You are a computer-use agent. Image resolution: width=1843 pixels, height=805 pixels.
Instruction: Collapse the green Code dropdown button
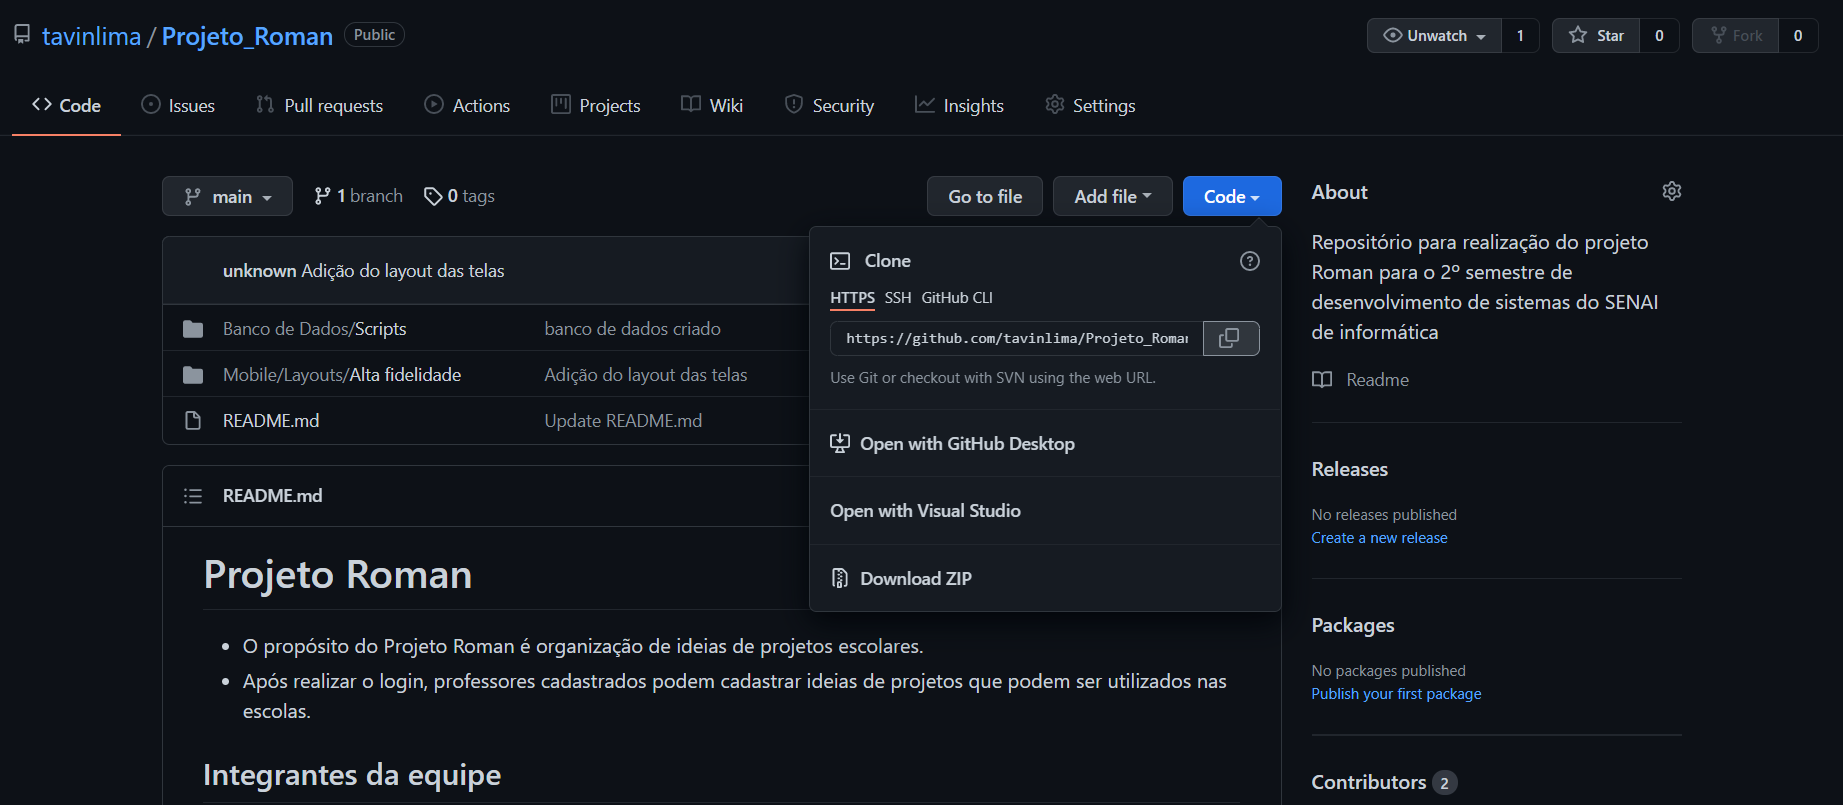(x=1232, y=196)
